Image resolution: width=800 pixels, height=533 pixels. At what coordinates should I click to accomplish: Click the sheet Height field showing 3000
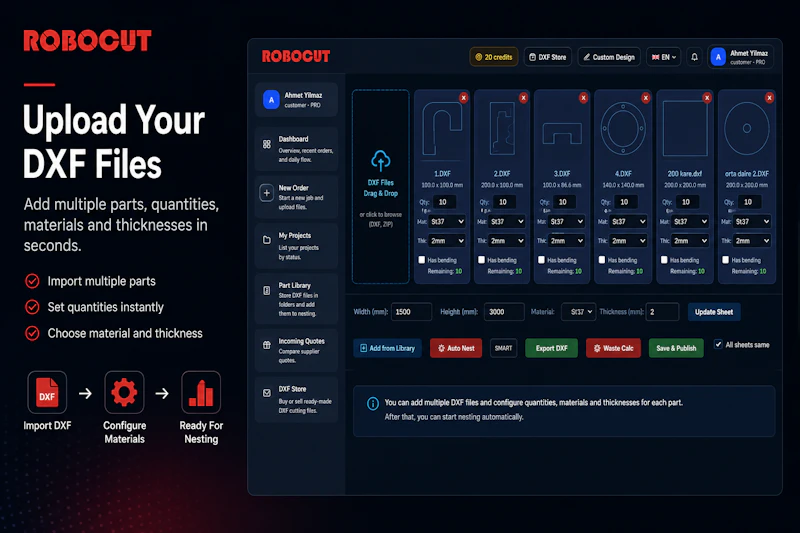[504, 312]
